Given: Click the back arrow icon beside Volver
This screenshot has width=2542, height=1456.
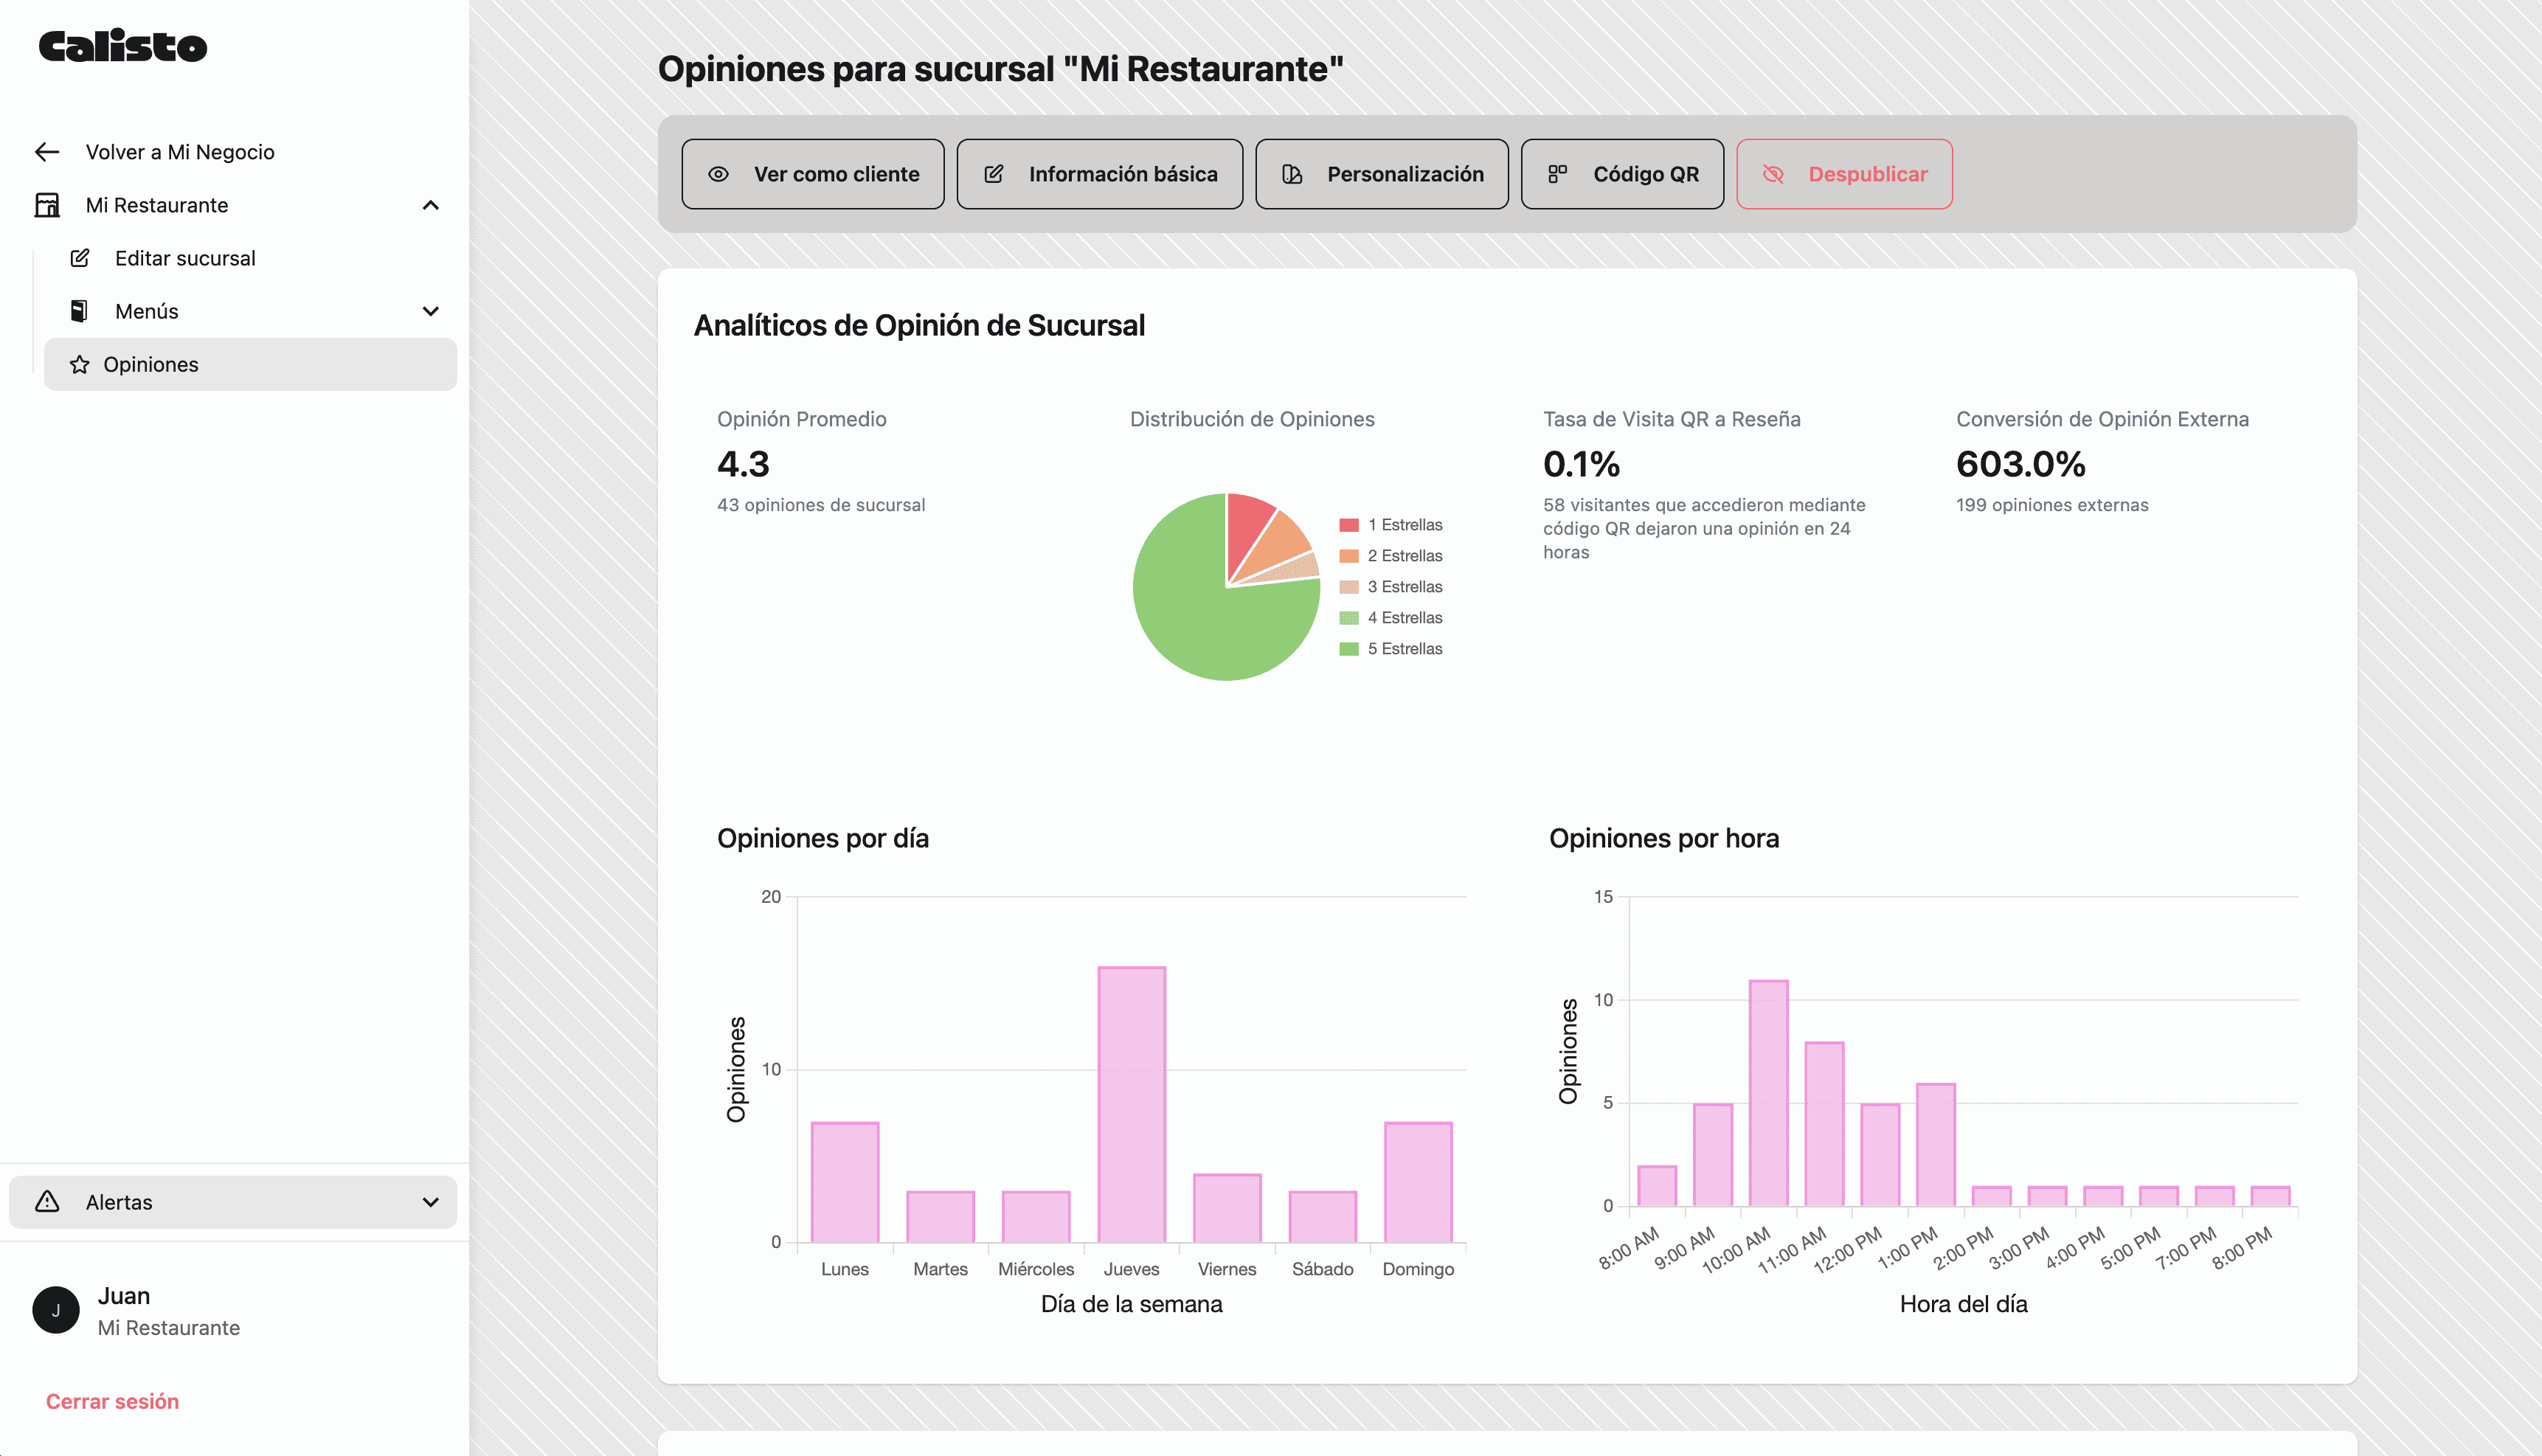Looking at the screenshot, I should [x=47, y=152].
